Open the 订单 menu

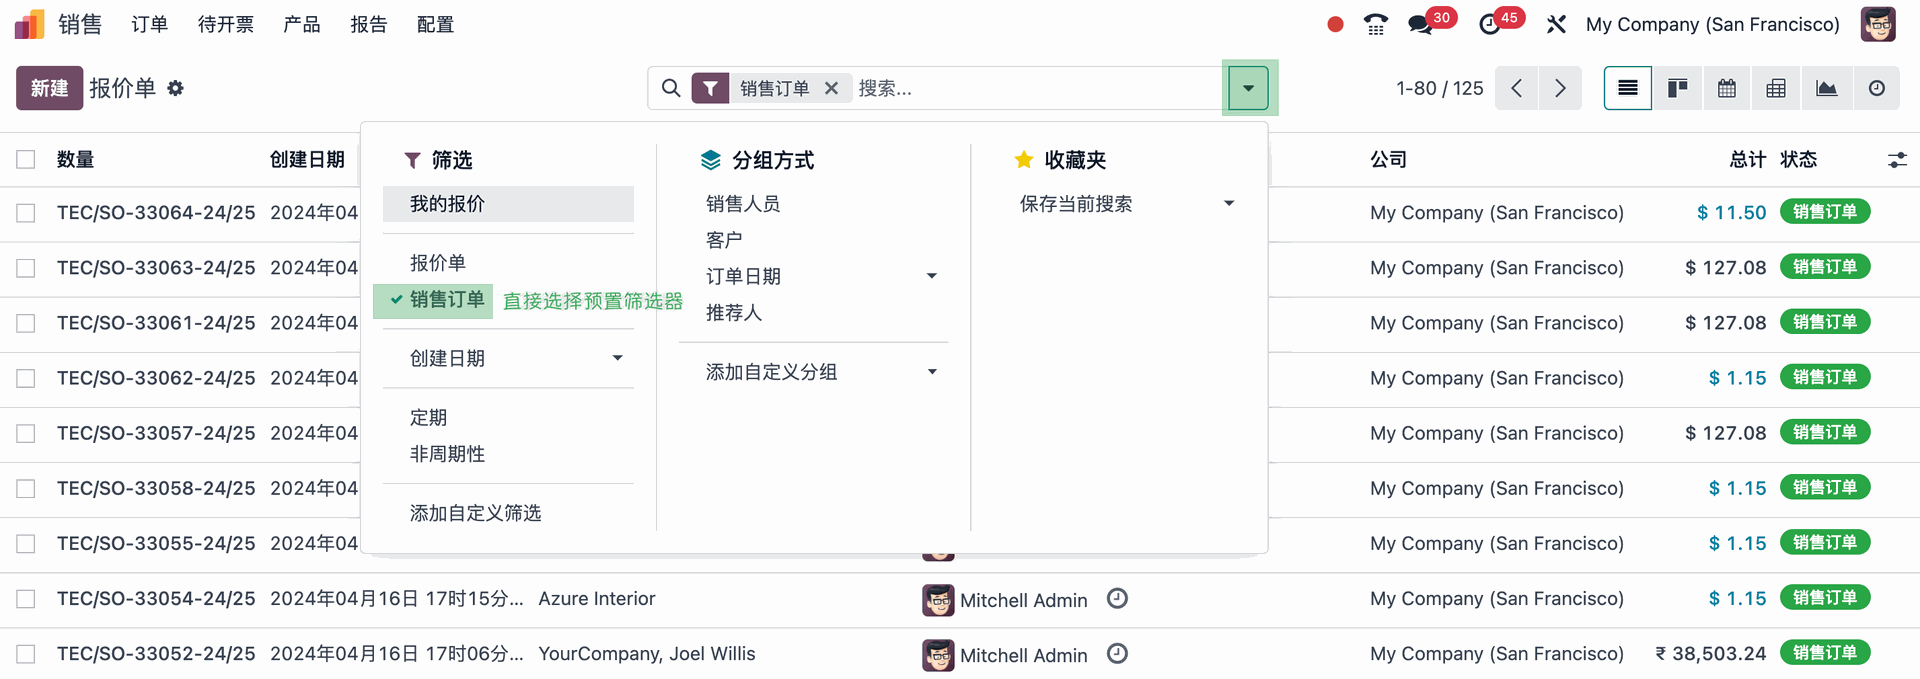pos(149,24)
